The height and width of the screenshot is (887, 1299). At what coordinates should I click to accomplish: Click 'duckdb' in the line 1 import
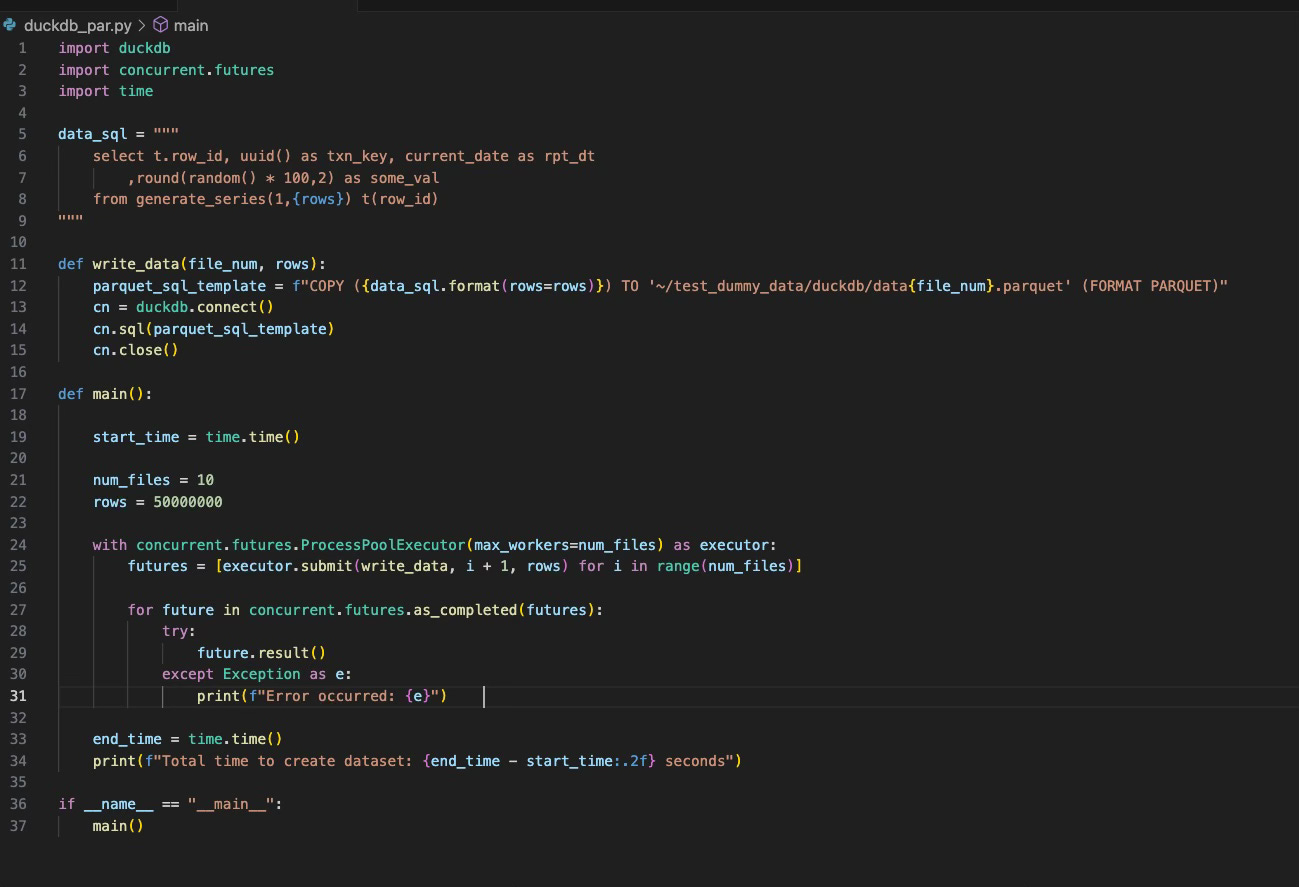145,48
